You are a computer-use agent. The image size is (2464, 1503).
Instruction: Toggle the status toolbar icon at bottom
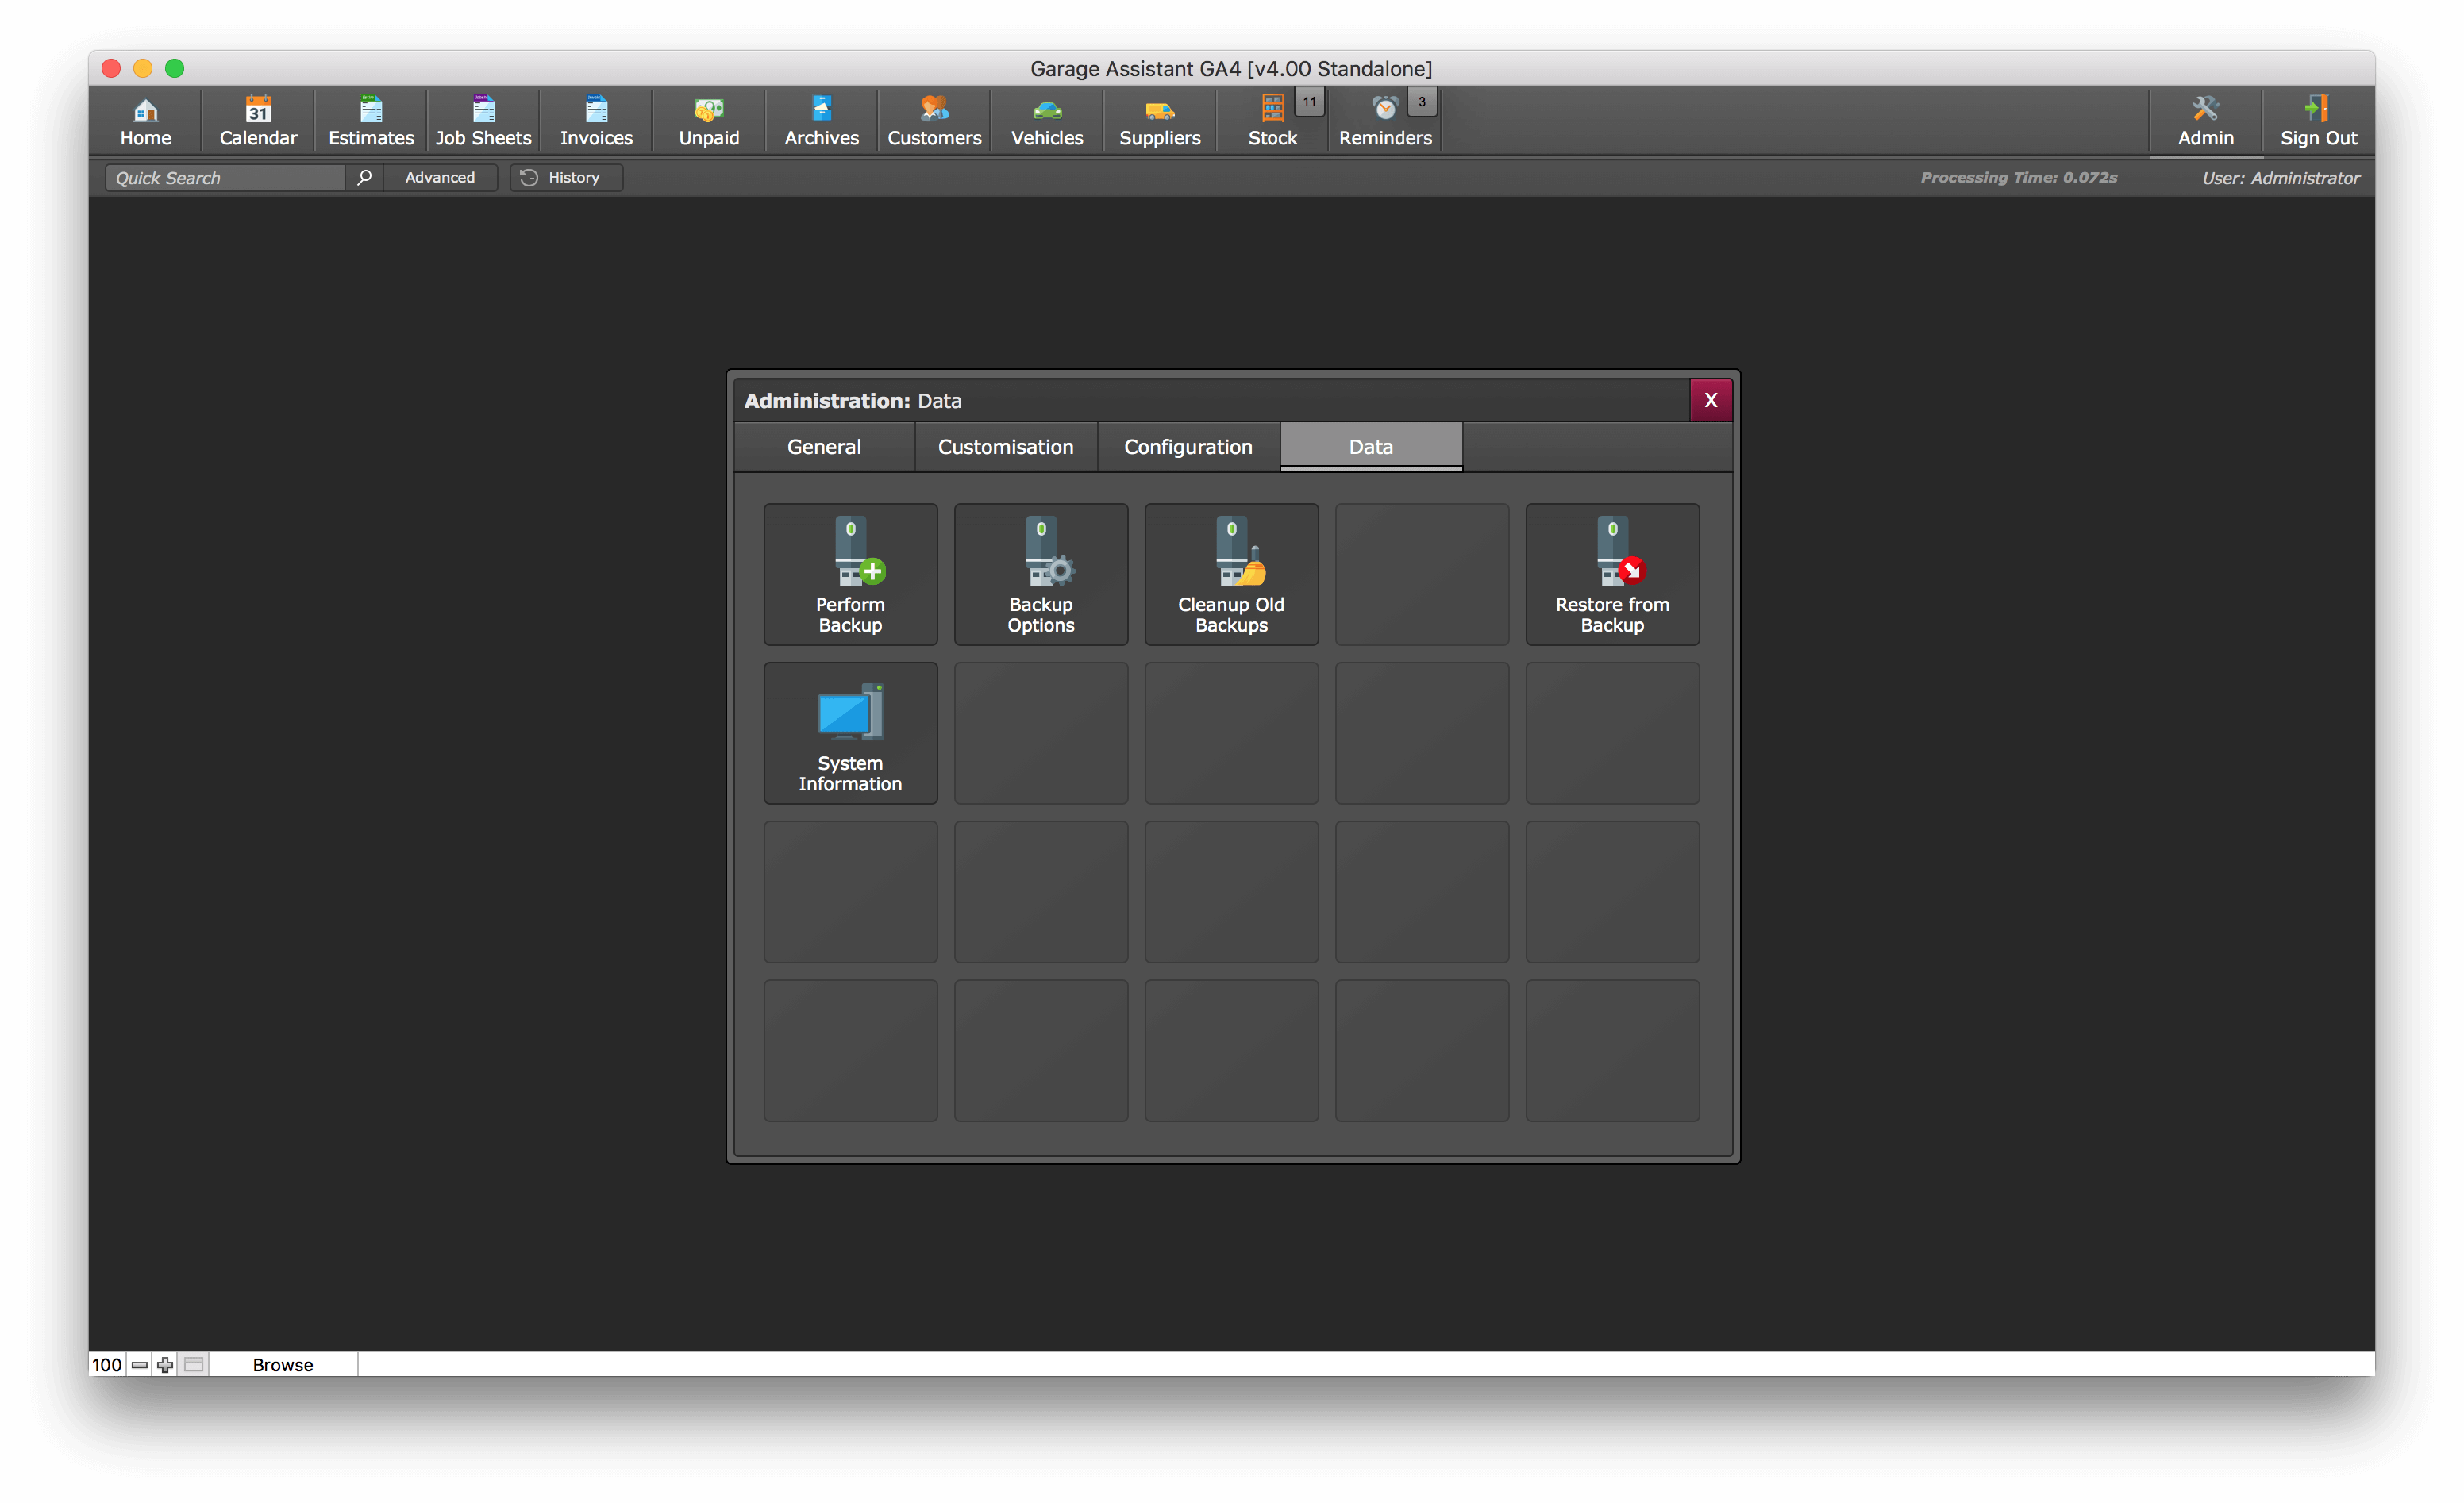pyautogui.click(x=193, y=1364)
